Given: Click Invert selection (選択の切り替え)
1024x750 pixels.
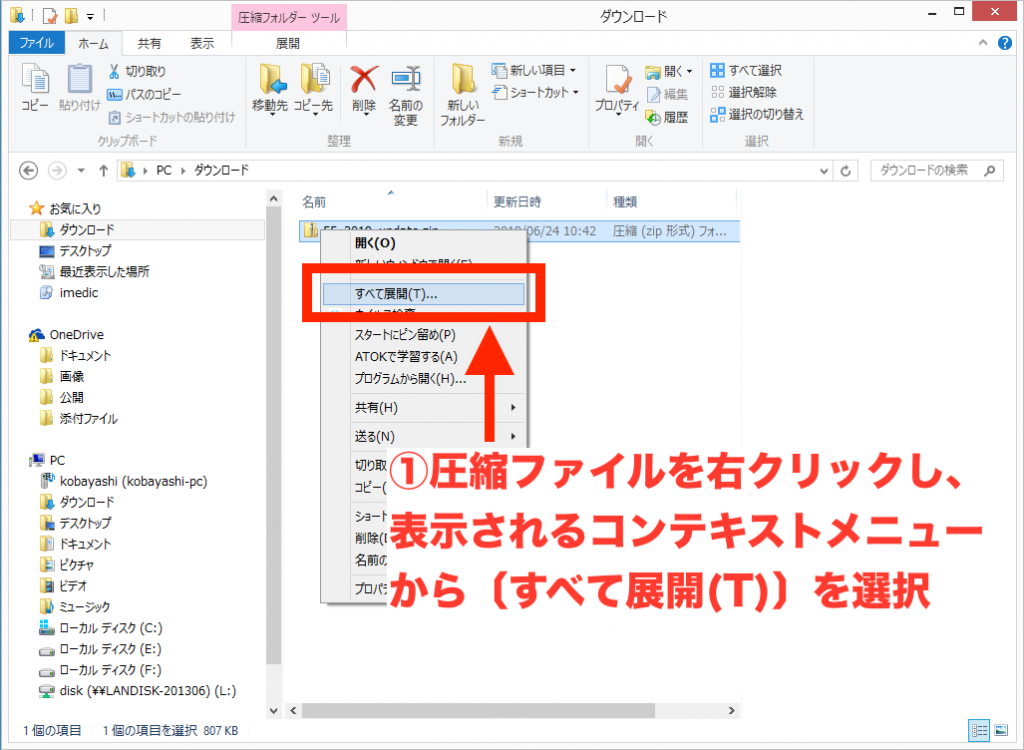Looking at the screenshot, I should [x=758, y=114].
